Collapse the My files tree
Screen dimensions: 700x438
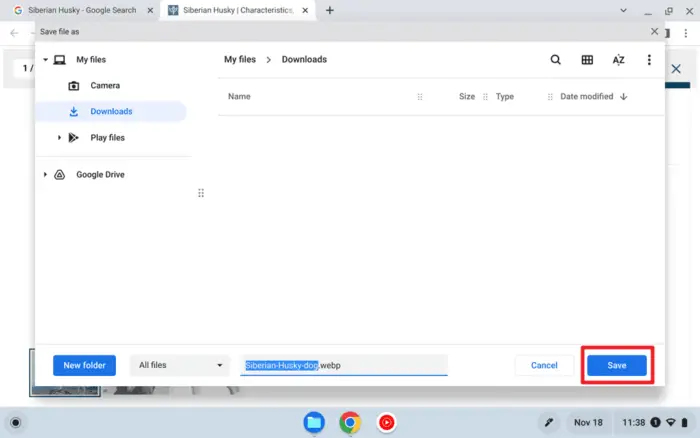coord(45,59)
